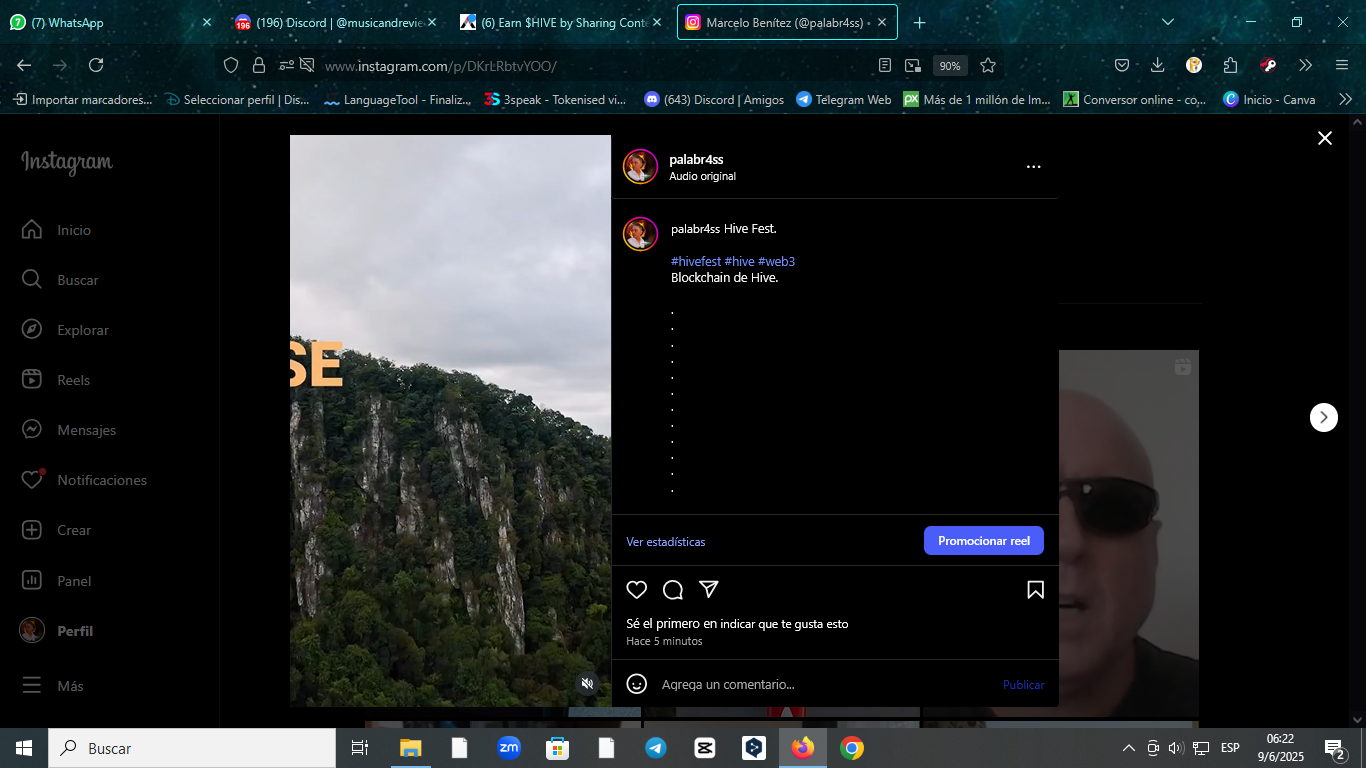Unmute the reel audio
The image size is (1366, 768).
click(x=588, y=684)
